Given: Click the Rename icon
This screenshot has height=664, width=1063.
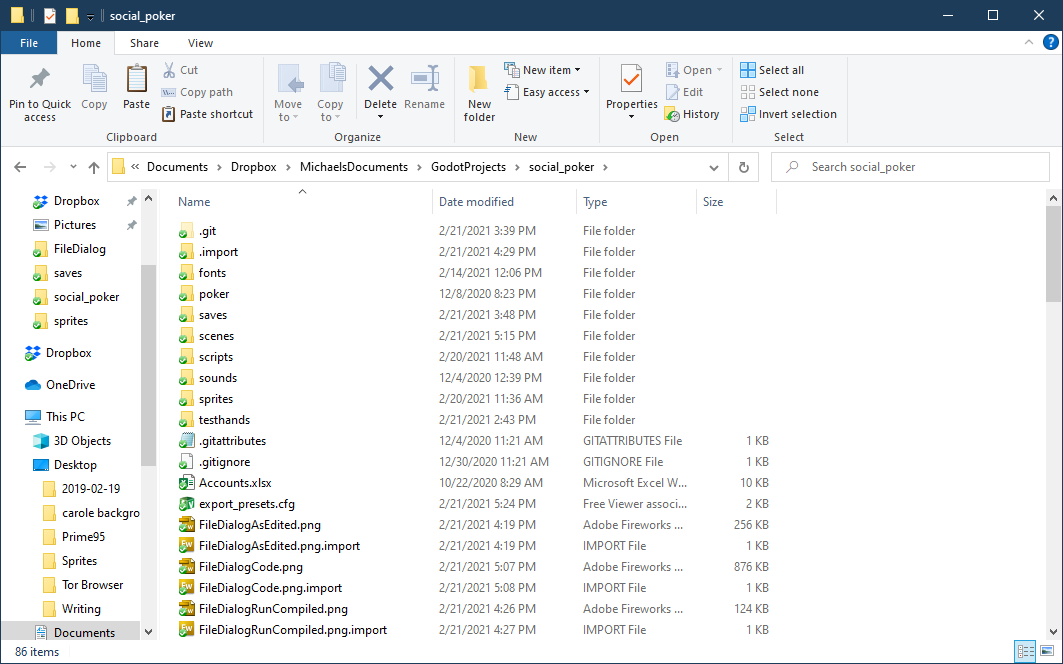Looking at the screenshot, I should [x=425, y=88].
